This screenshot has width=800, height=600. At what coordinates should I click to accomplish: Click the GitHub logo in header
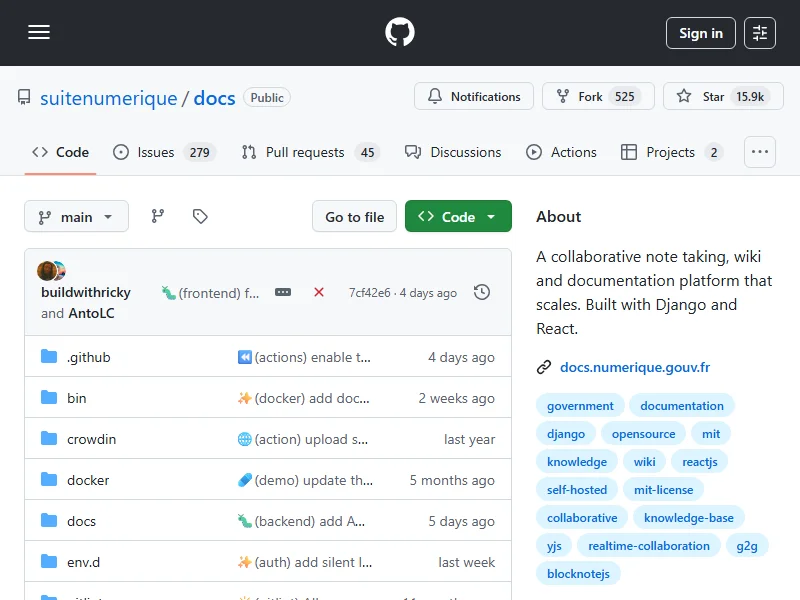400,33
